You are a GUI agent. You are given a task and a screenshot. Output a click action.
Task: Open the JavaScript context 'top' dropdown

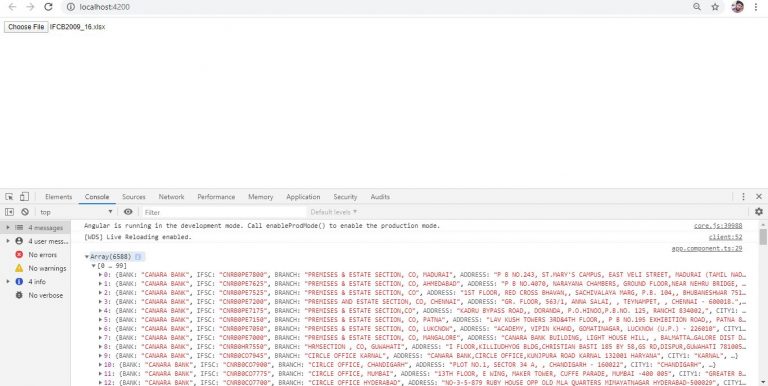click(x=76, y=212)
